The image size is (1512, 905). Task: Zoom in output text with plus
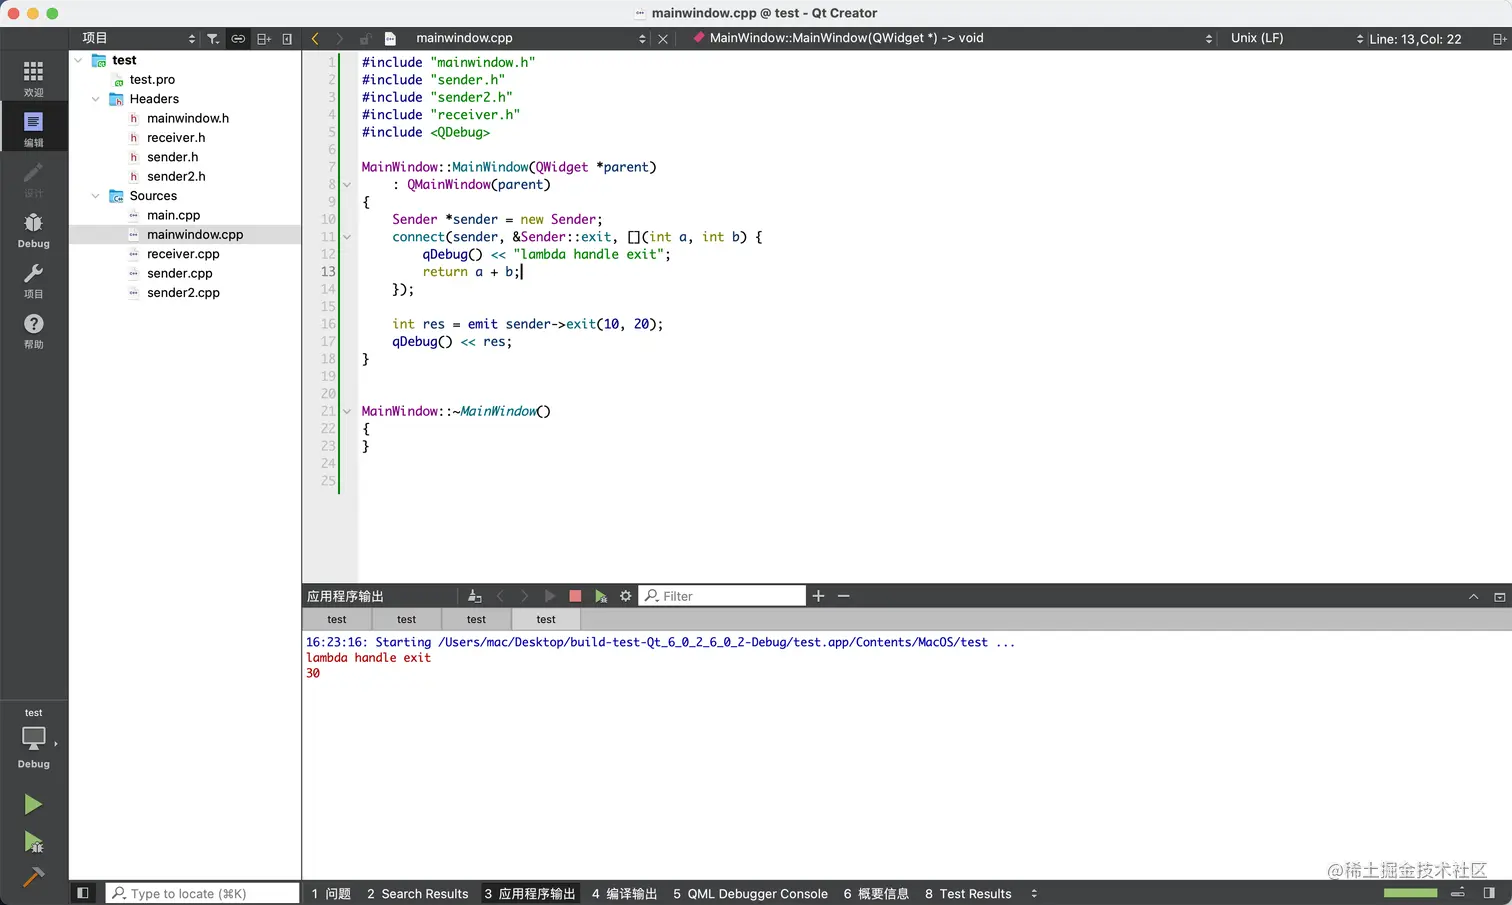[x=818, y=596]
